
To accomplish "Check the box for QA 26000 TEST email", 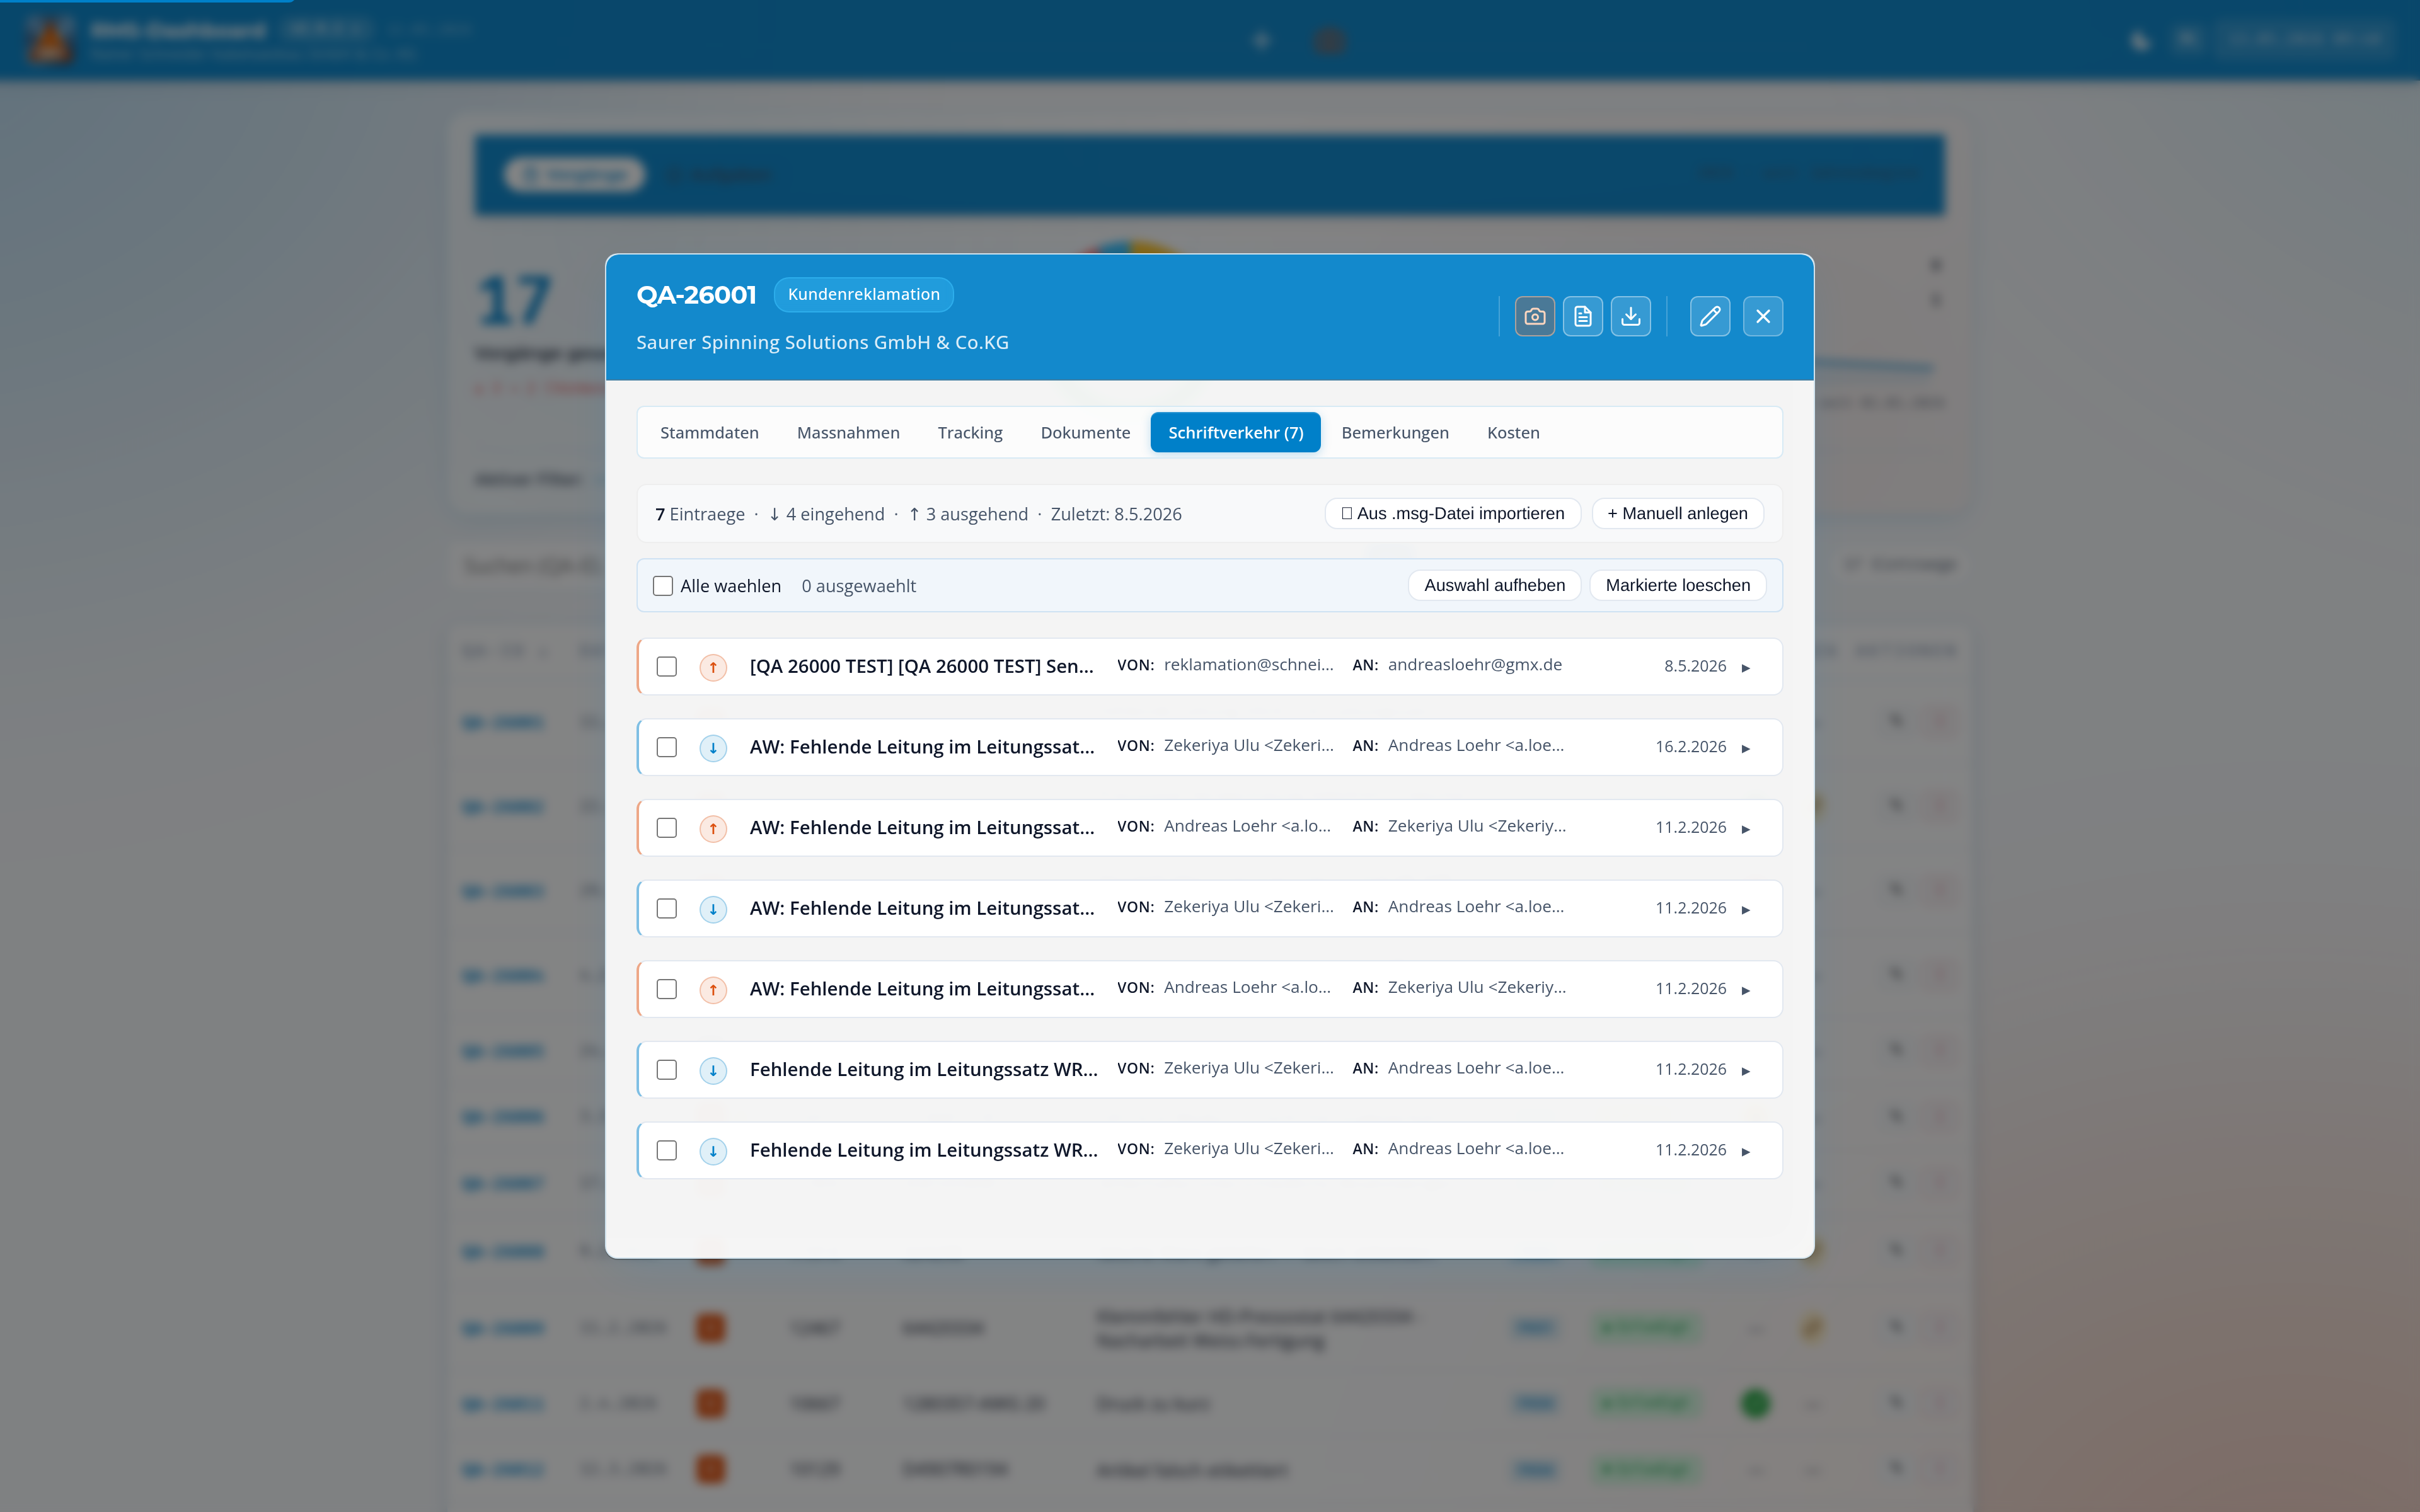I will tap(667, 667).
